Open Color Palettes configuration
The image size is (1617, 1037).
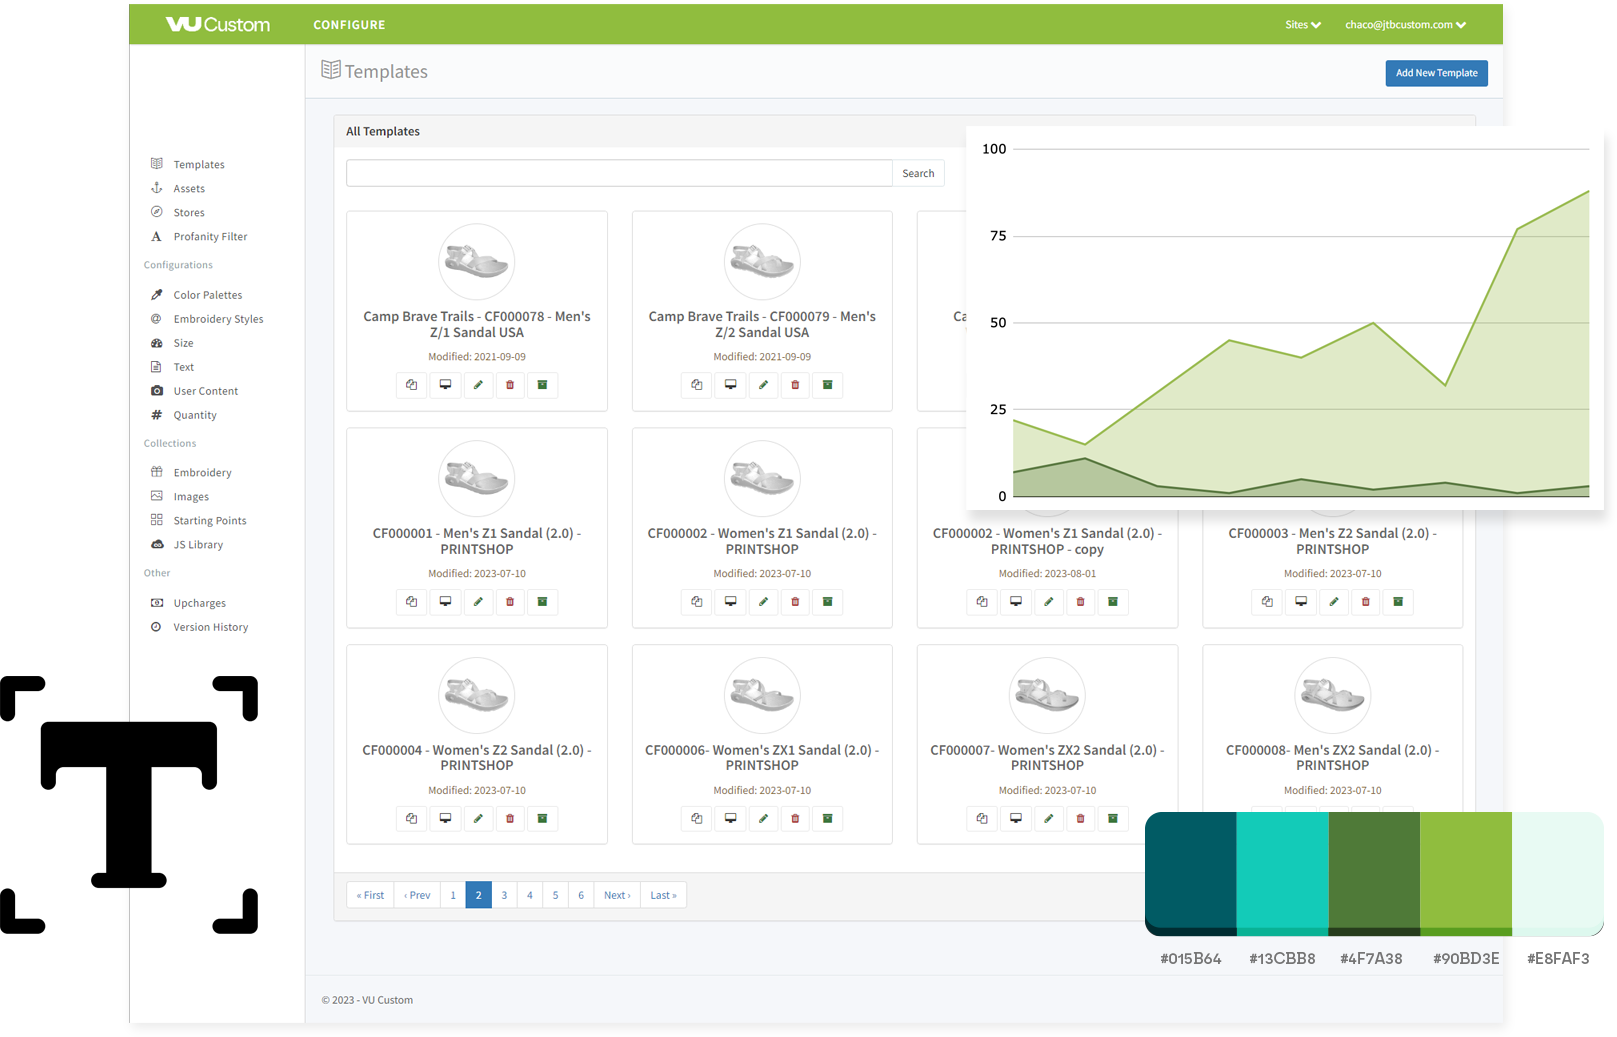[x=208, y=295]
